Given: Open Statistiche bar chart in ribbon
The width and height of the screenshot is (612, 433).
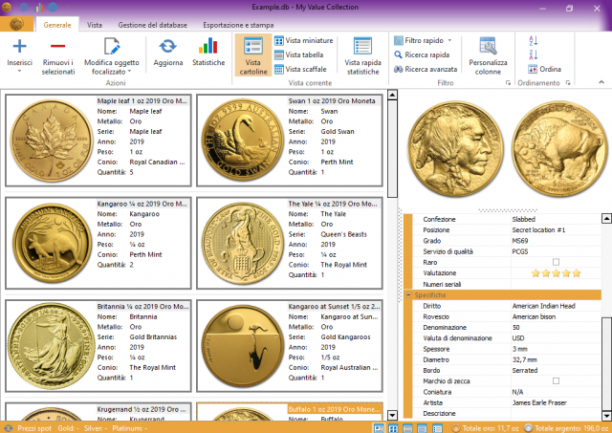Looking at the screenshot, I should coord(208,46).
